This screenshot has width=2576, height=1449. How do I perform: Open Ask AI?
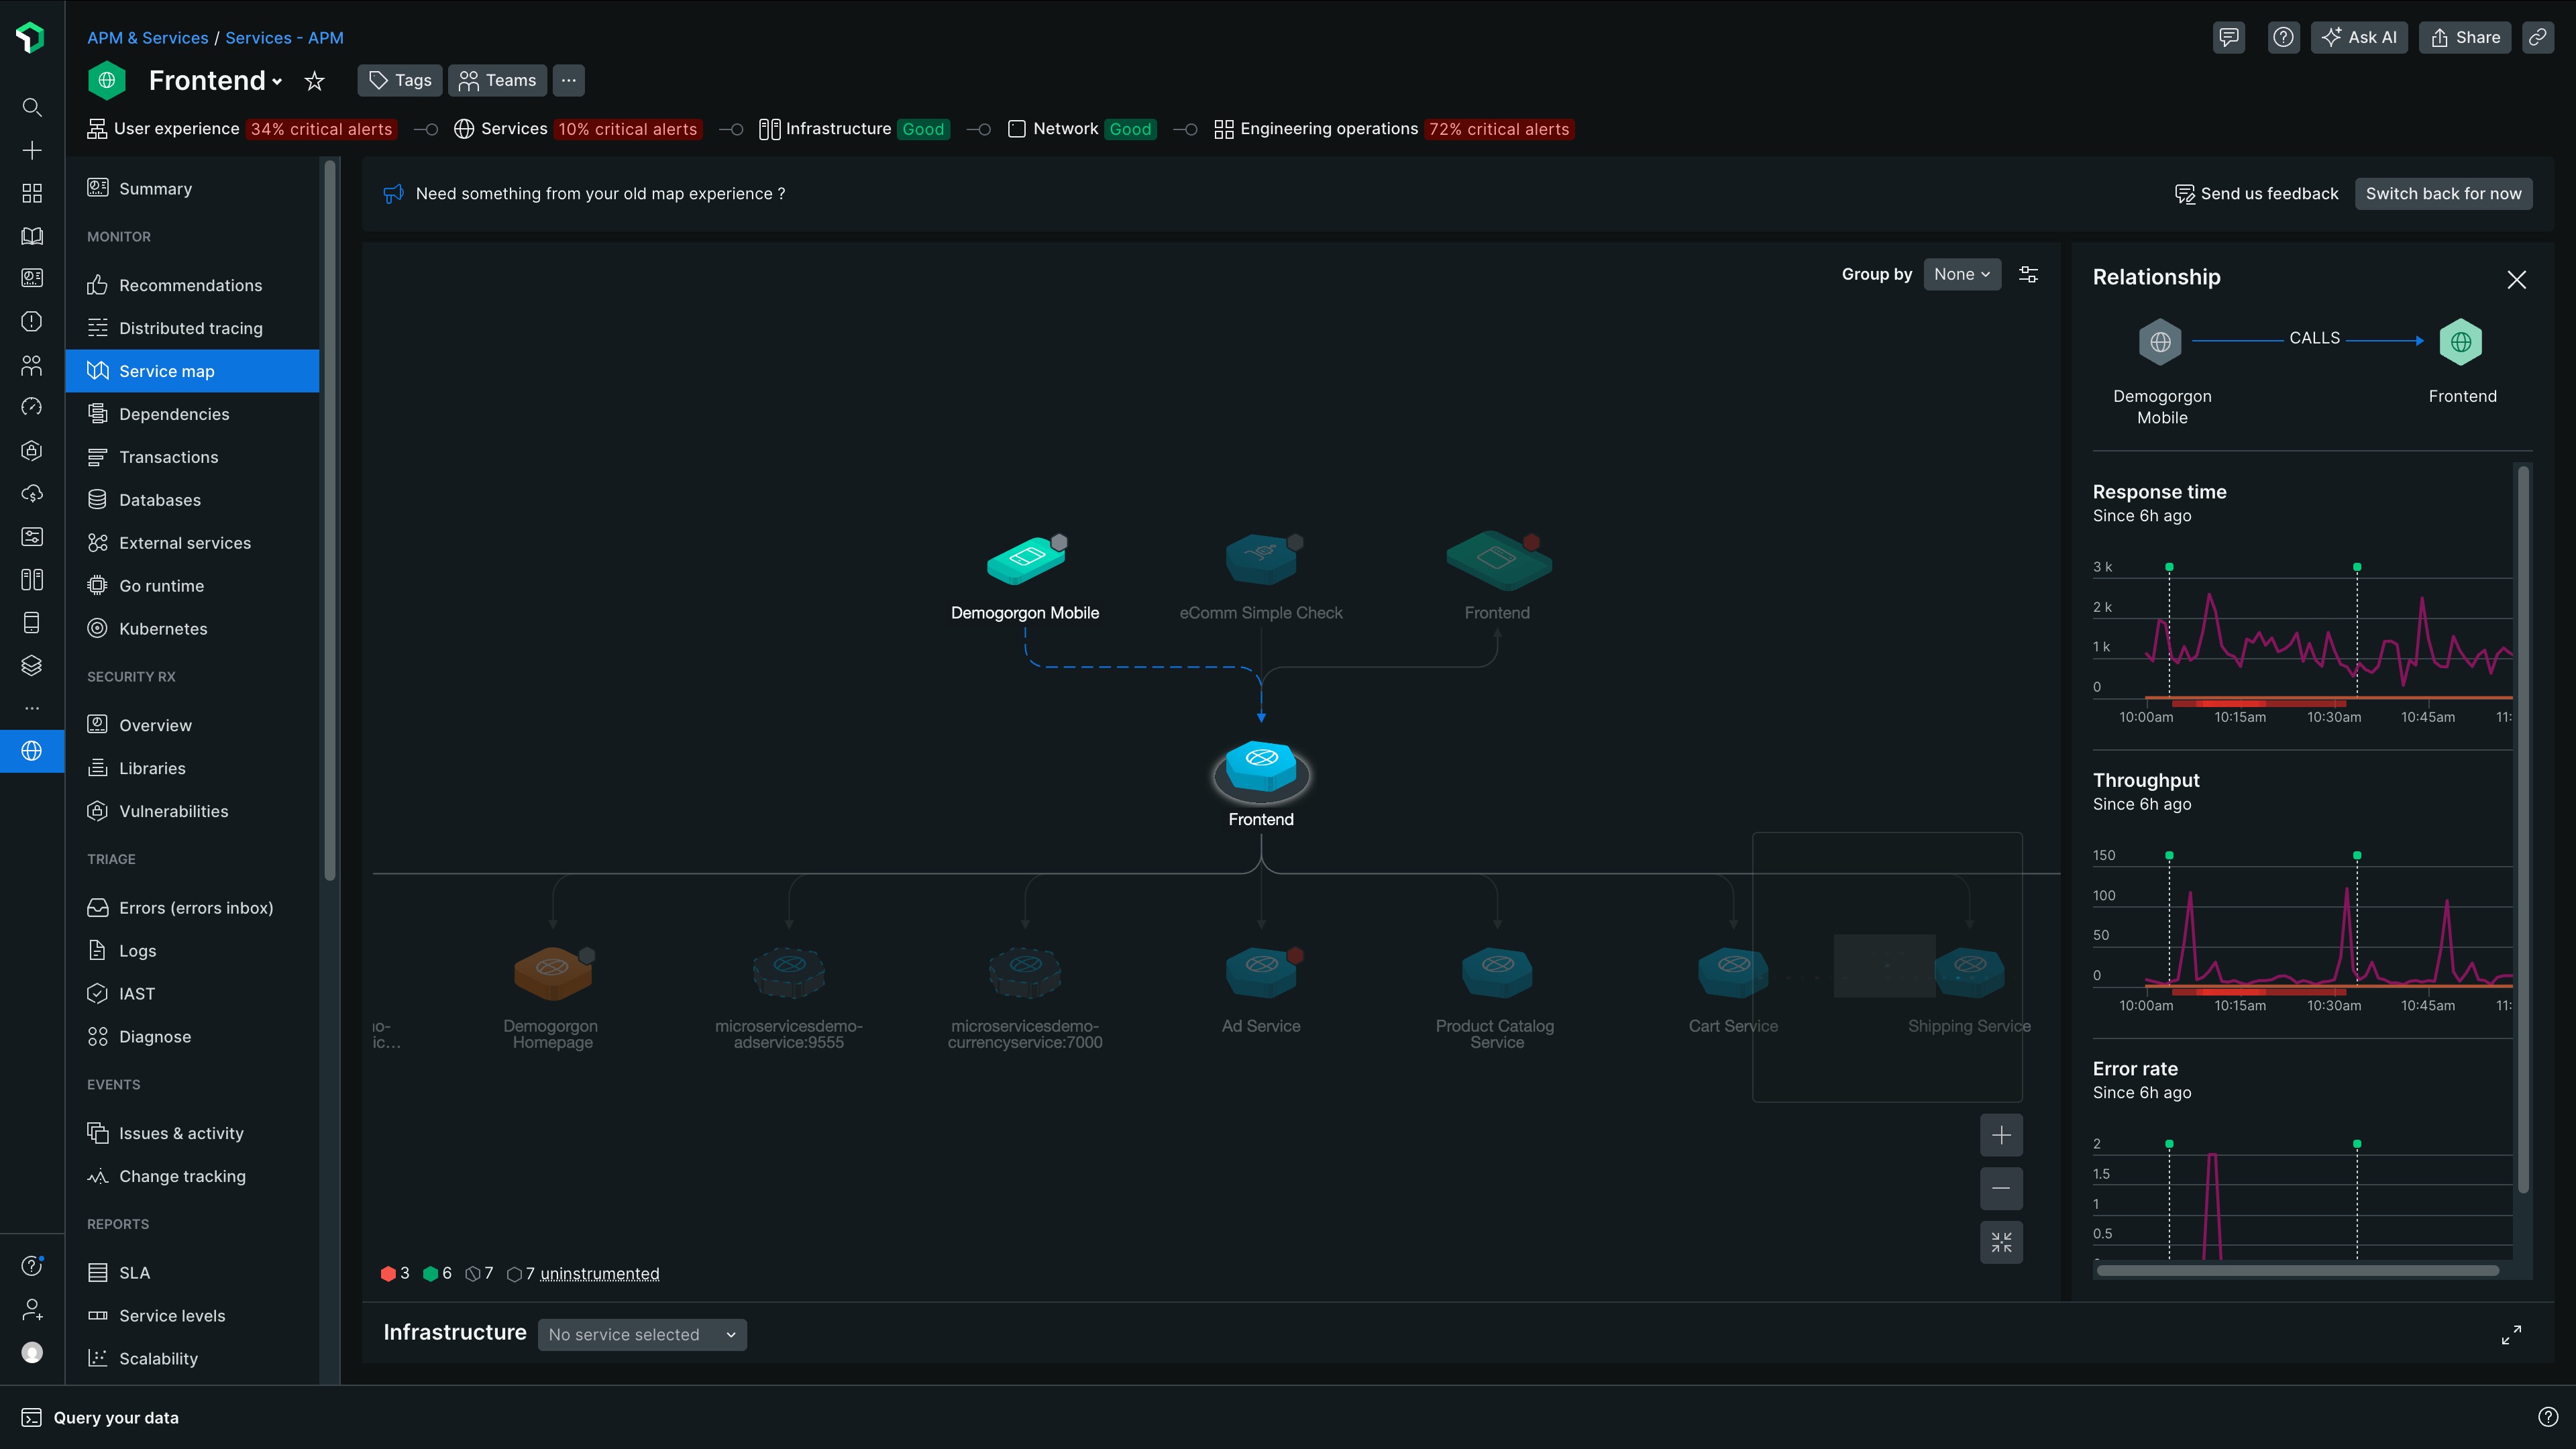click(2359, 37)
